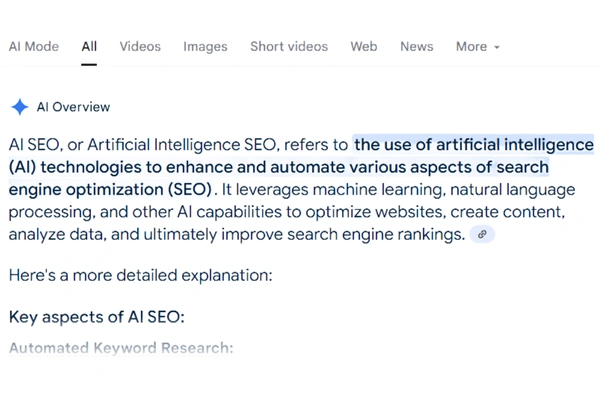The width and height of the screenshot is (600, 400).
Task: Open the Videos results tab
Action: point(140,46)
